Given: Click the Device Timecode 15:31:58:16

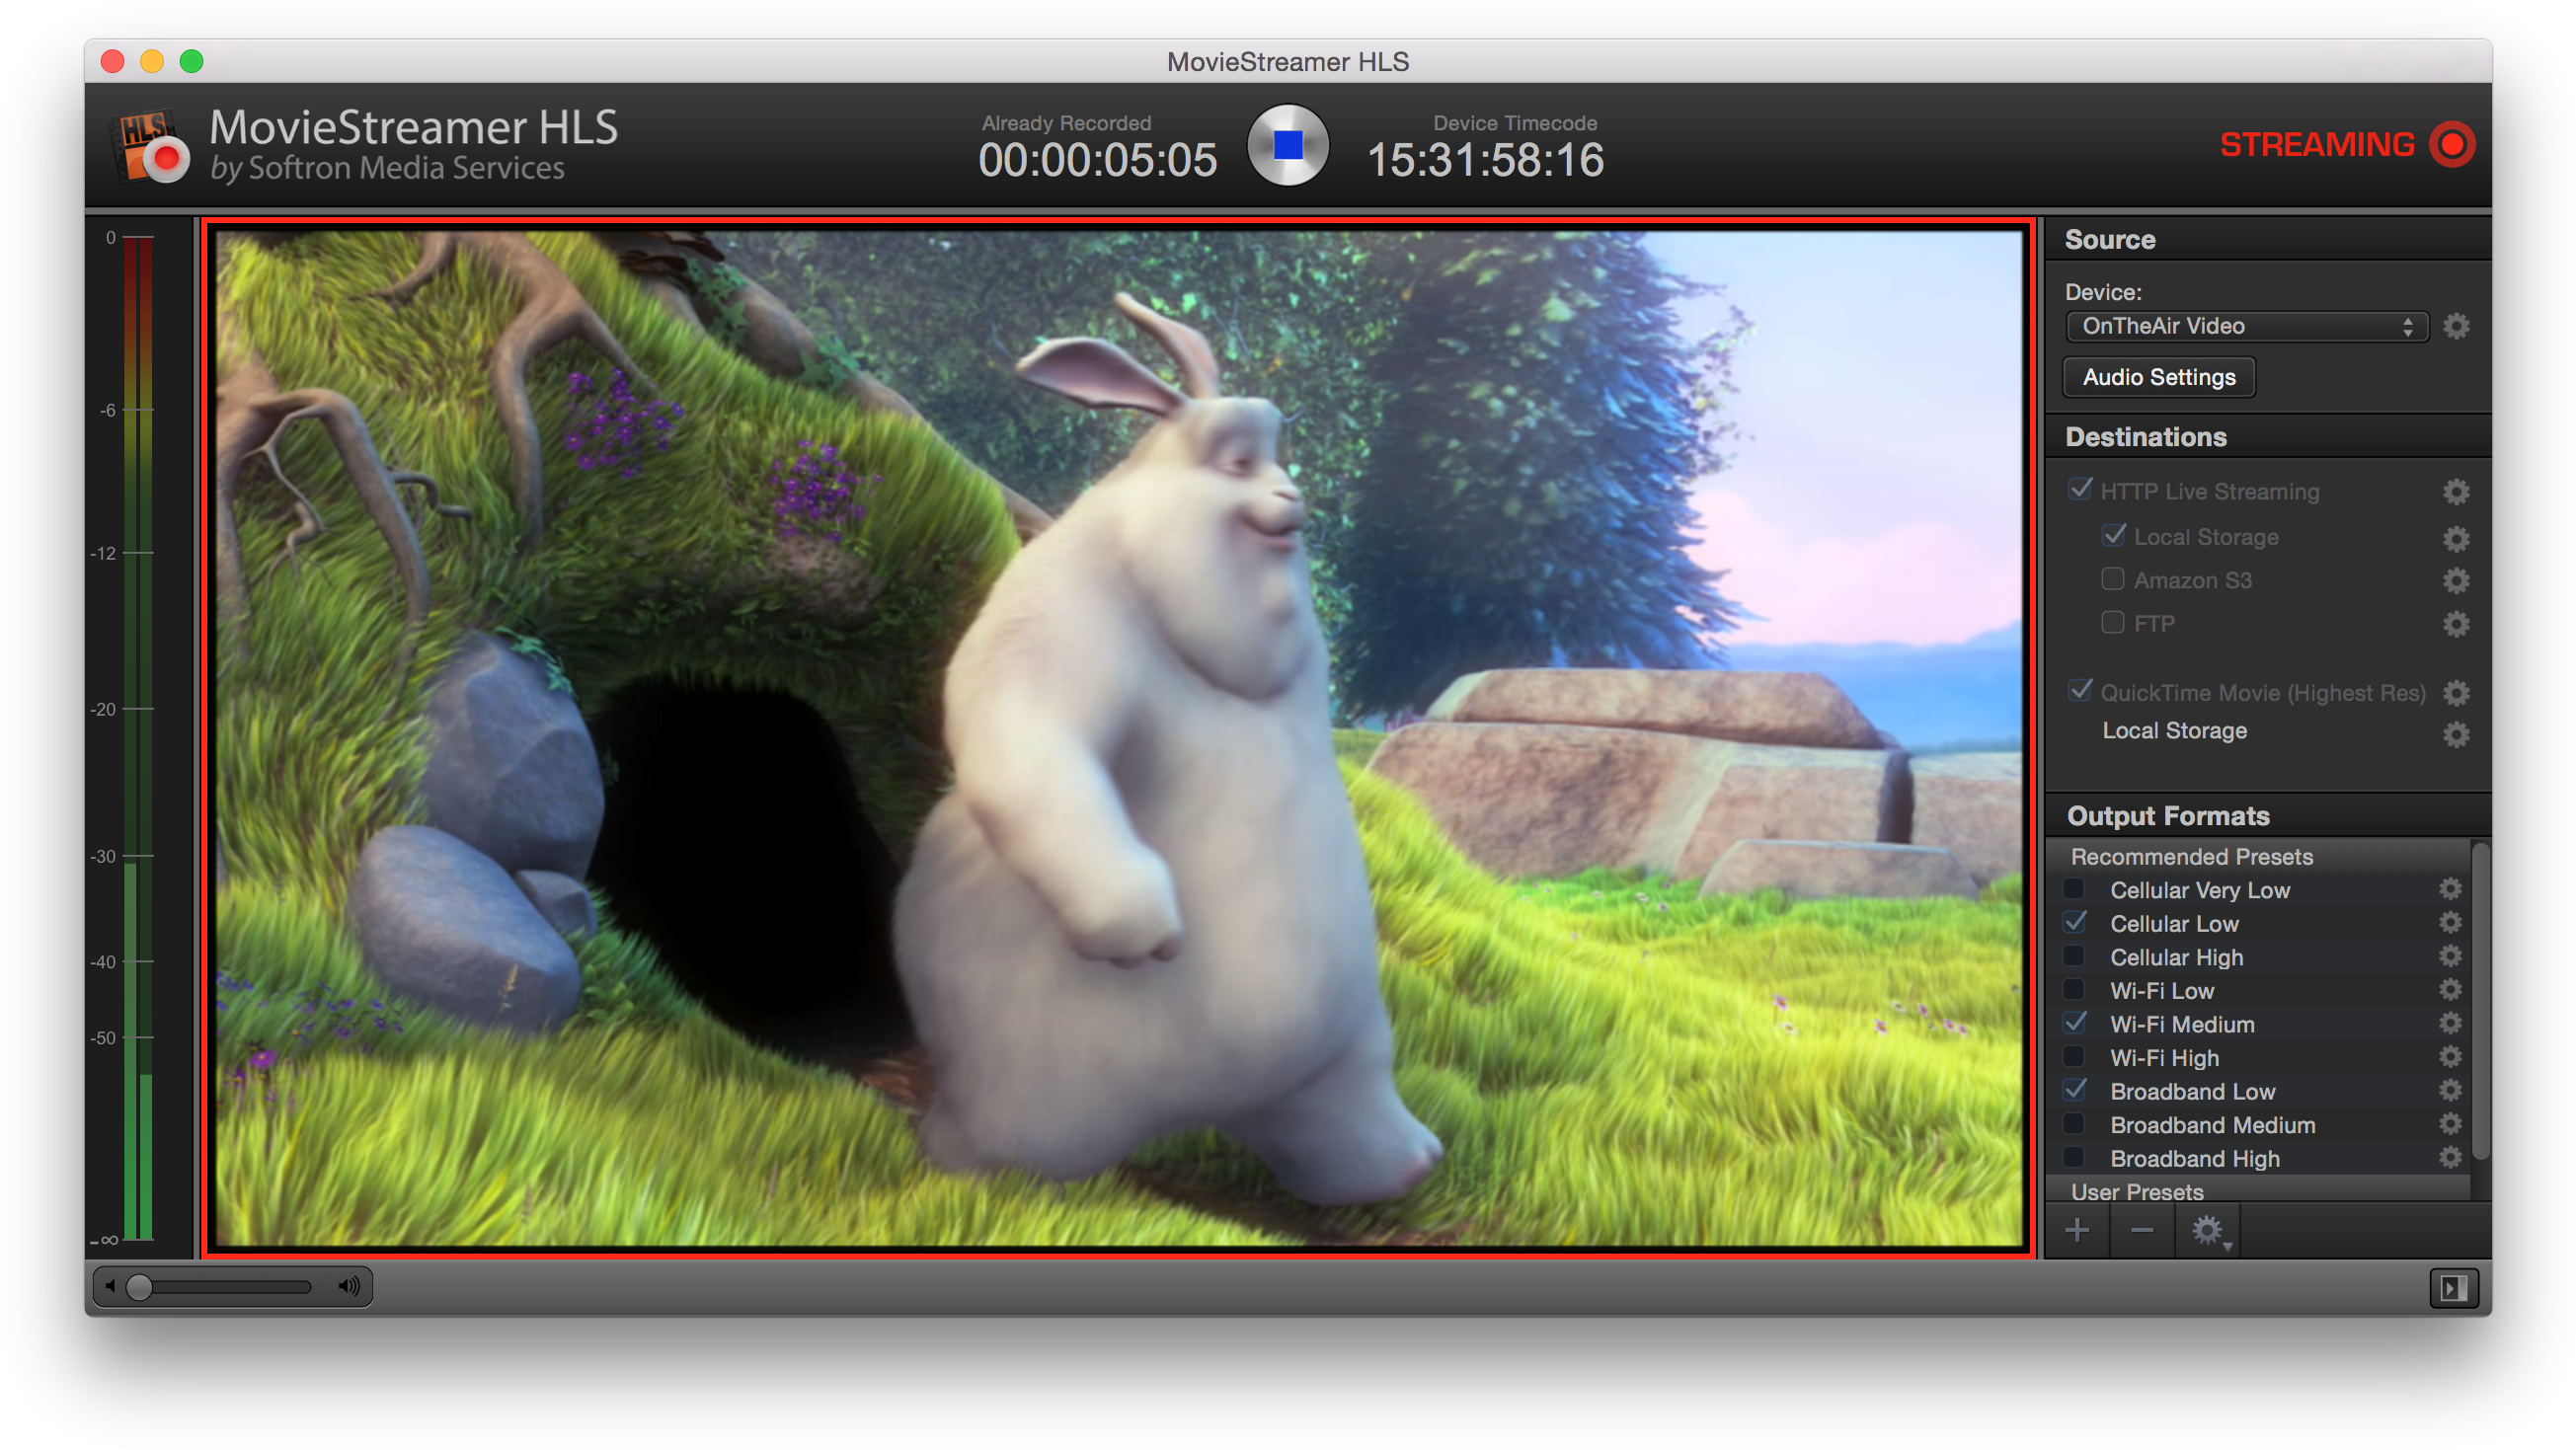Looking at the screenshot, I should pyautogui.click(x=1485, y=160).
